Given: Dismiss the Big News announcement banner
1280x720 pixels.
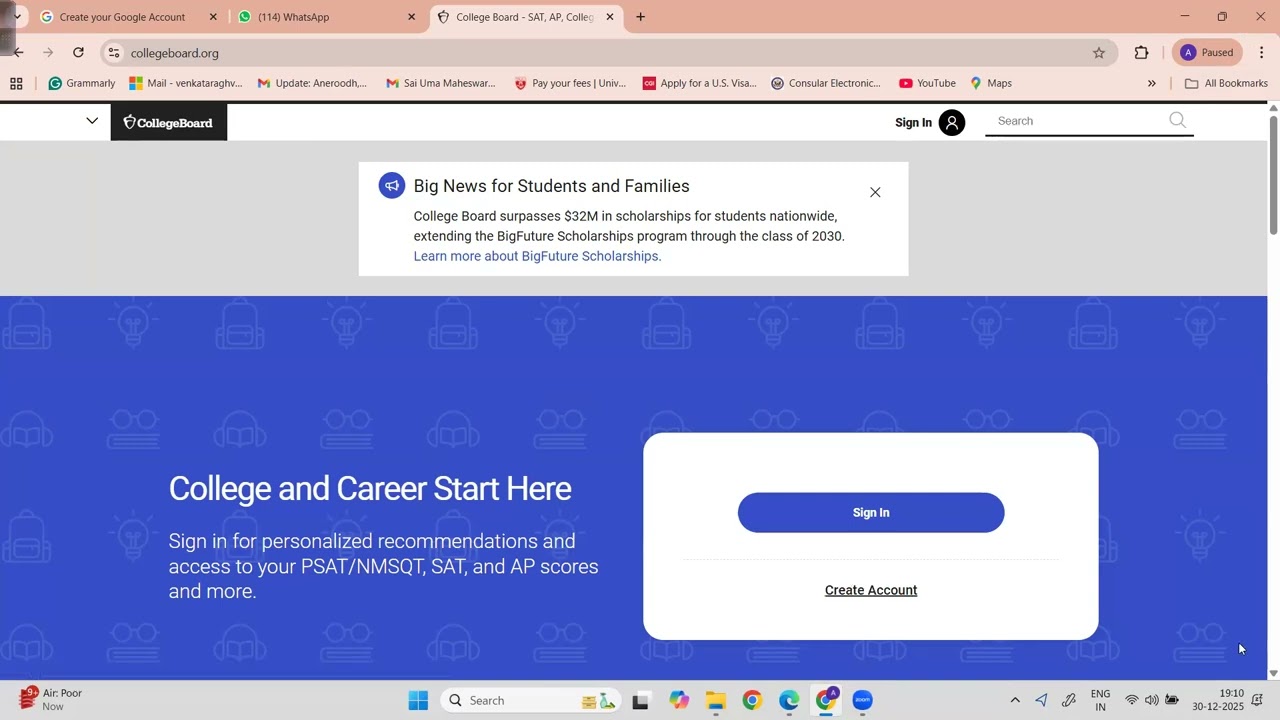Looking at the screenshot, I should [x=875, y=192].
